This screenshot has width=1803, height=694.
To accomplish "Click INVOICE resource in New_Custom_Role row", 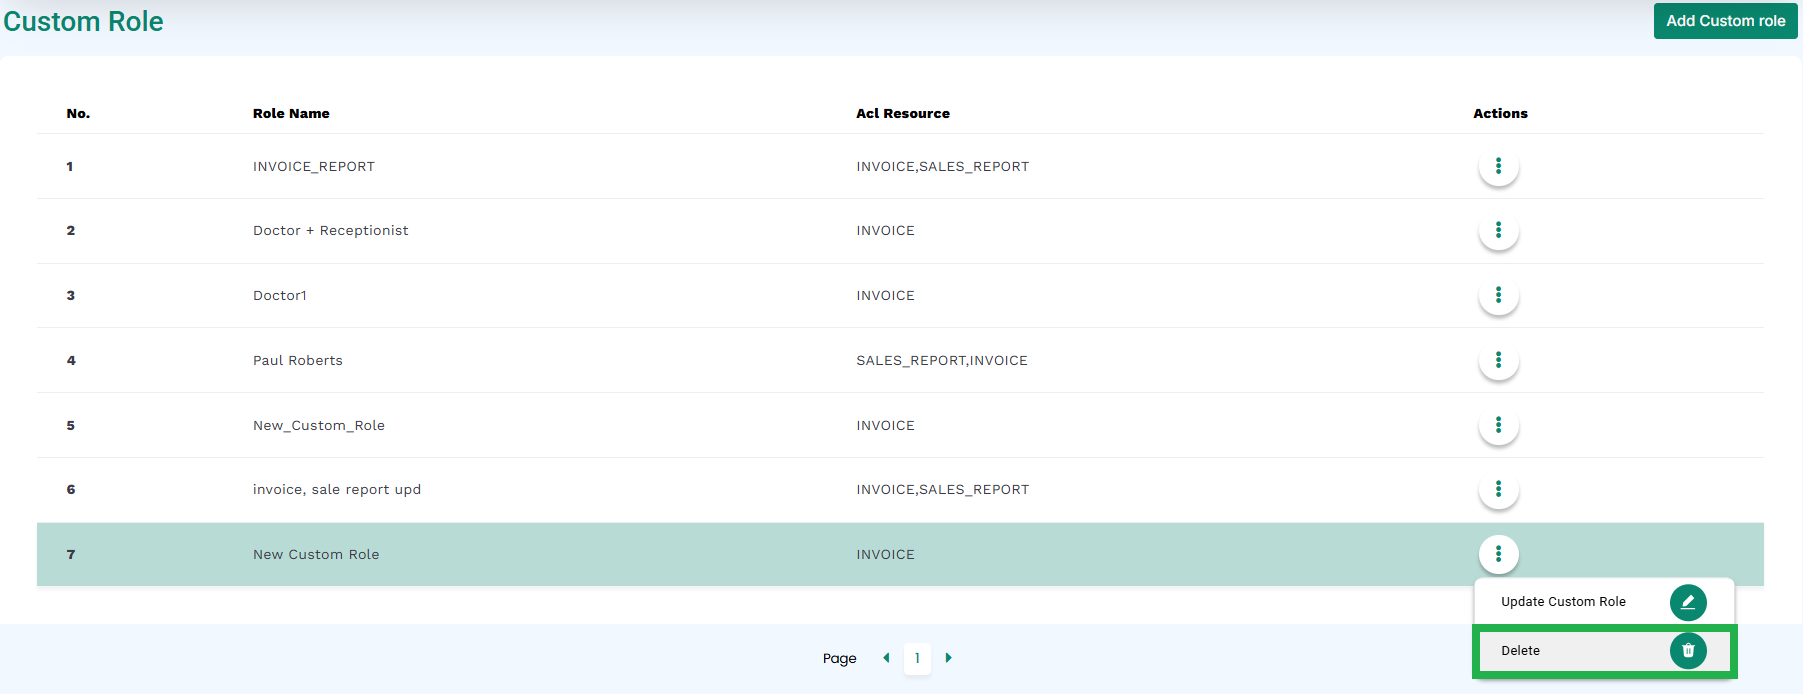I will pyautogui.click(x=885, y=426).
